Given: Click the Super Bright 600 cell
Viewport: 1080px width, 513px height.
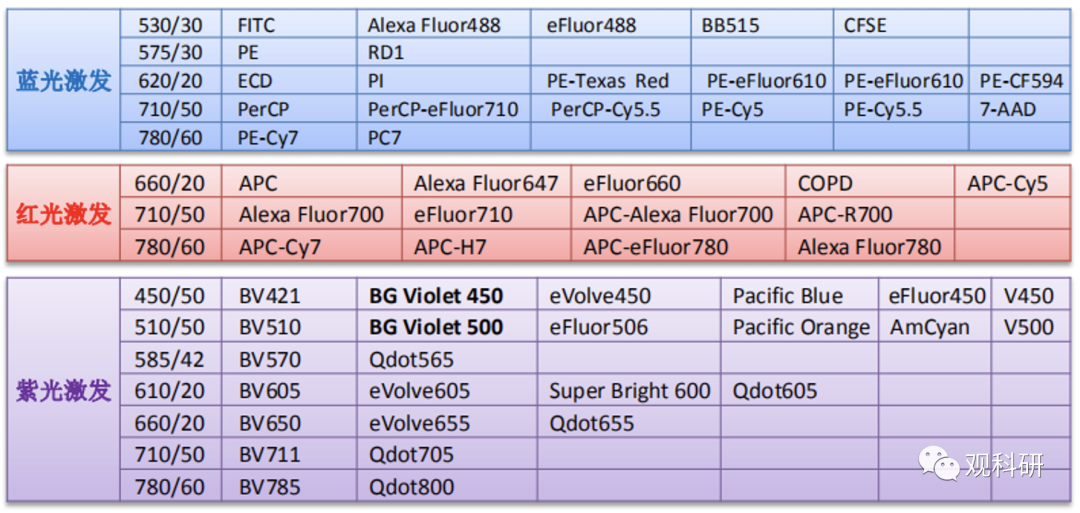Looking at the screenshot, I should point(630,391).
